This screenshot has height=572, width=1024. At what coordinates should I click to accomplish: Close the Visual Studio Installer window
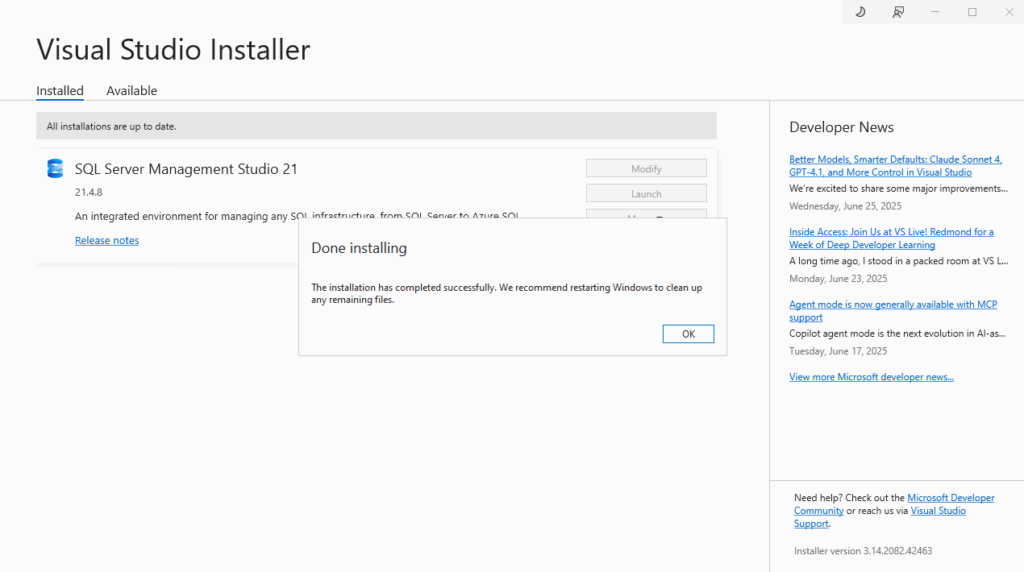tap(1009, 12)
